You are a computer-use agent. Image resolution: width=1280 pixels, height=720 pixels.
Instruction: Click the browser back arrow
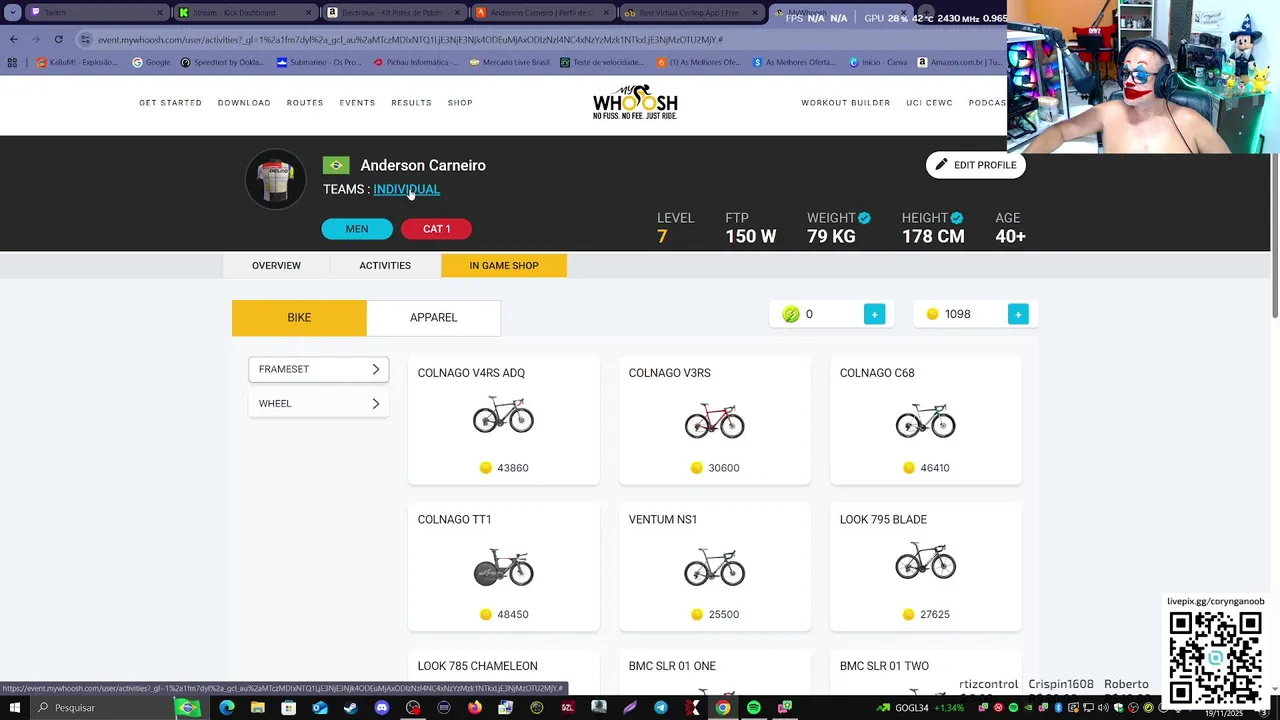(13, 39)
